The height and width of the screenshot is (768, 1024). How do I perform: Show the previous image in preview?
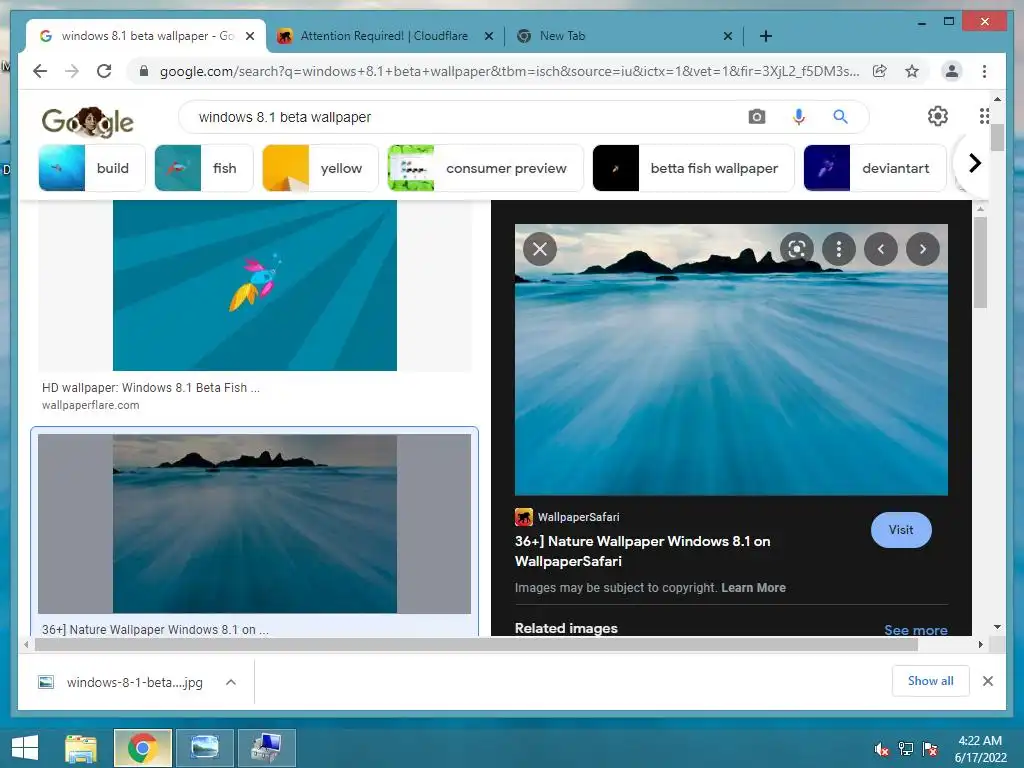pos(880,249)
